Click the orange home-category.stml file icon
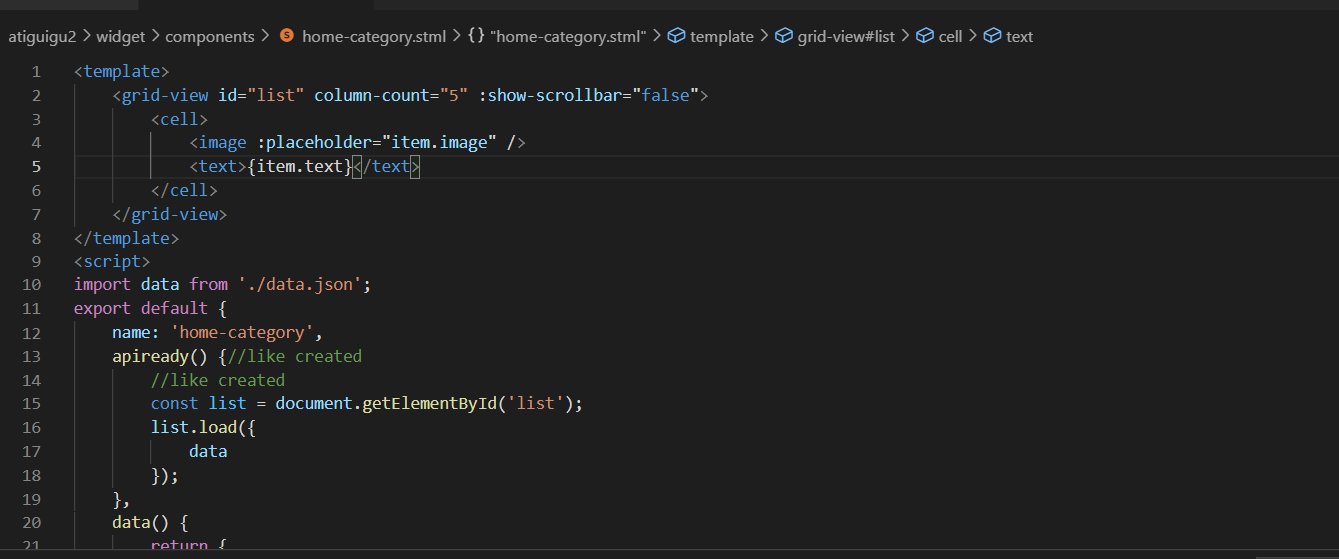The image size is (1339, 559). 287,36
